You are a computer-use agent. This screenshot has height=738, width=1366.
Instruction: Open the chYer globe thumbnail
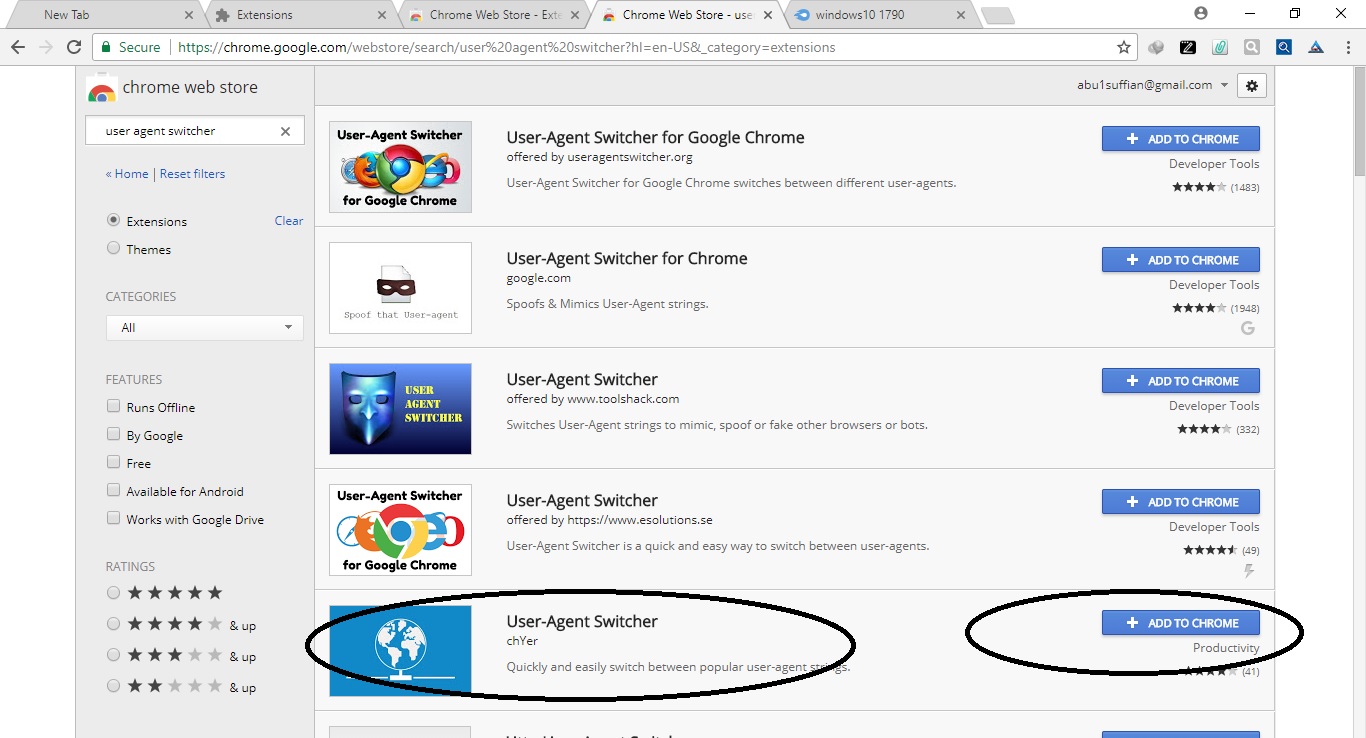coord(400,650)
